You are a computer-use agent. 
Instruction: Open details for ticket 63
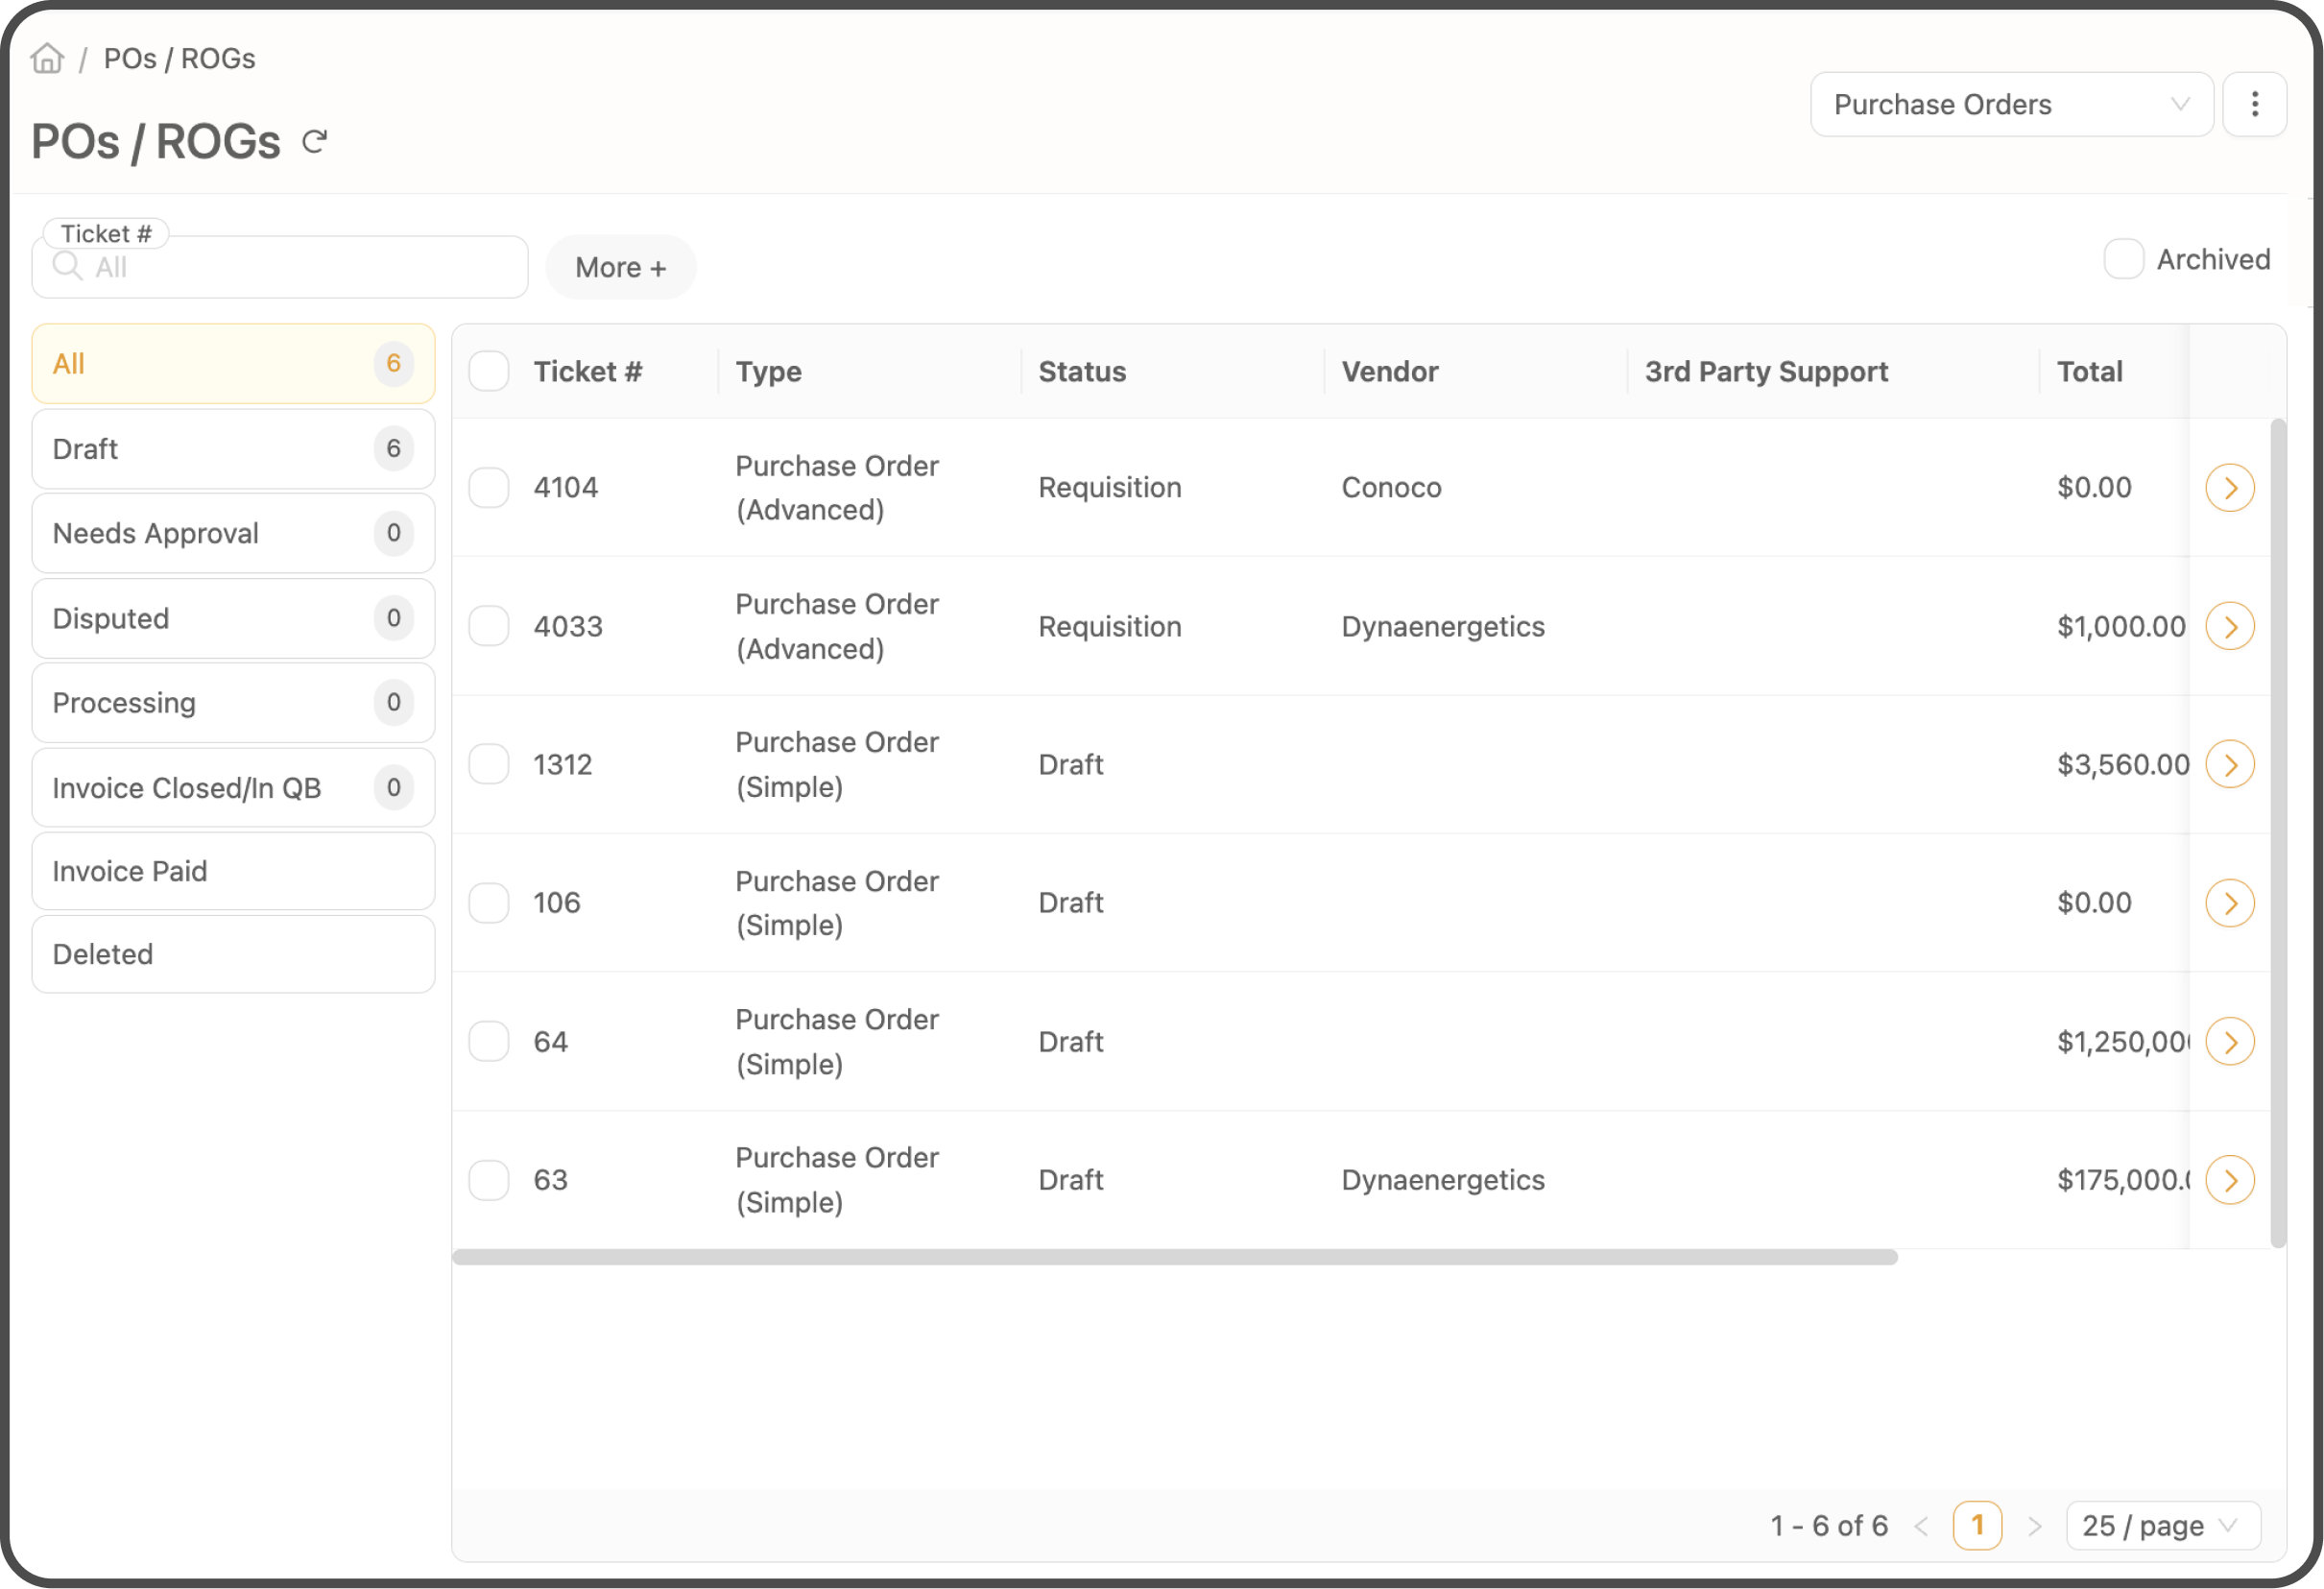coord(2230,1180)
